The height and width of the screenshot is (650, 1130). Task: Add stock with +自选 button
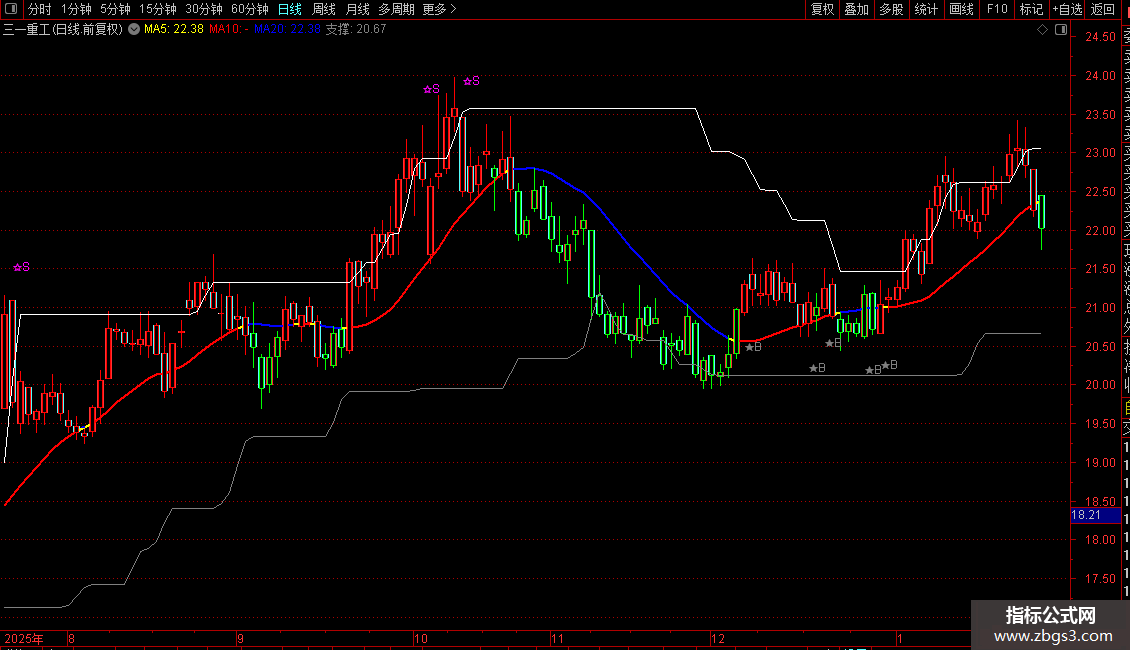[x=1067, y=9]
